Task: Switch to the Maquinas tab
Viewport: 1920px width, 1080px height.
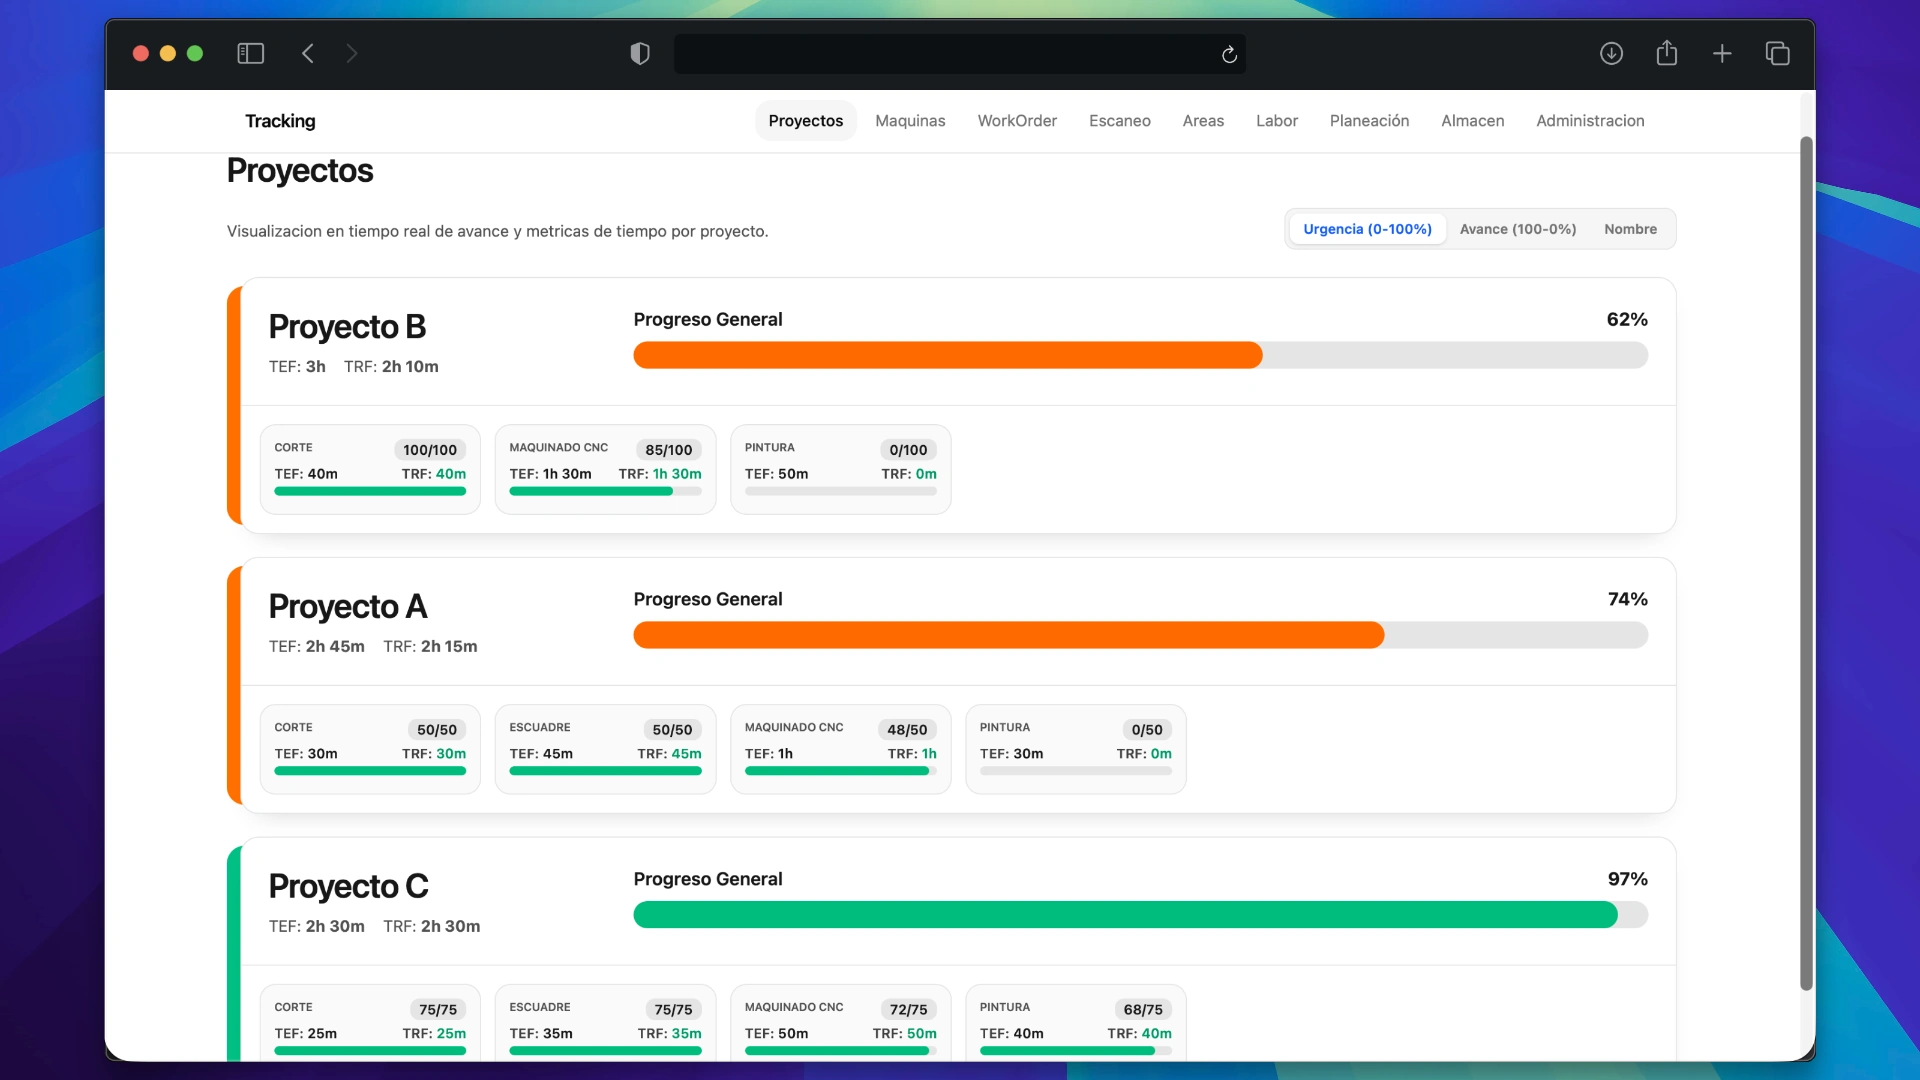Action: point(910,120)
